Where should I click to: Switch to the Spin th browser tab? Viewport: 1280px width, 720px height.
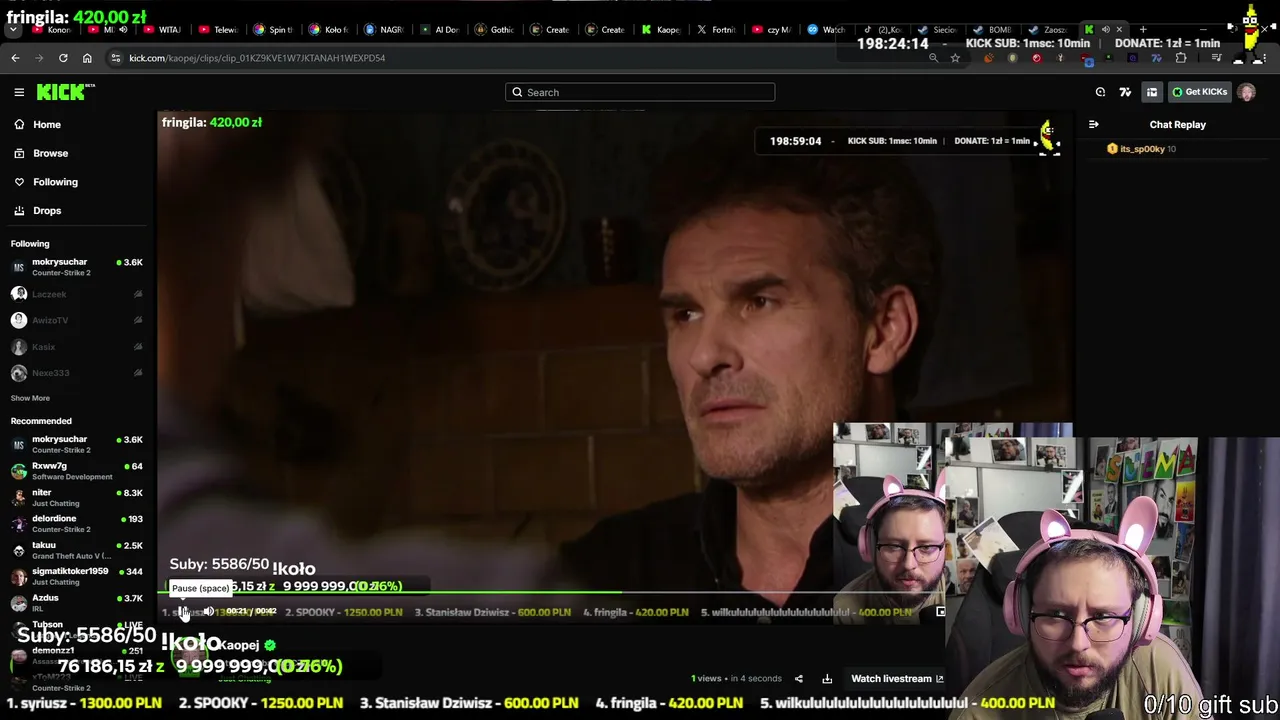[x=273, y=30]
